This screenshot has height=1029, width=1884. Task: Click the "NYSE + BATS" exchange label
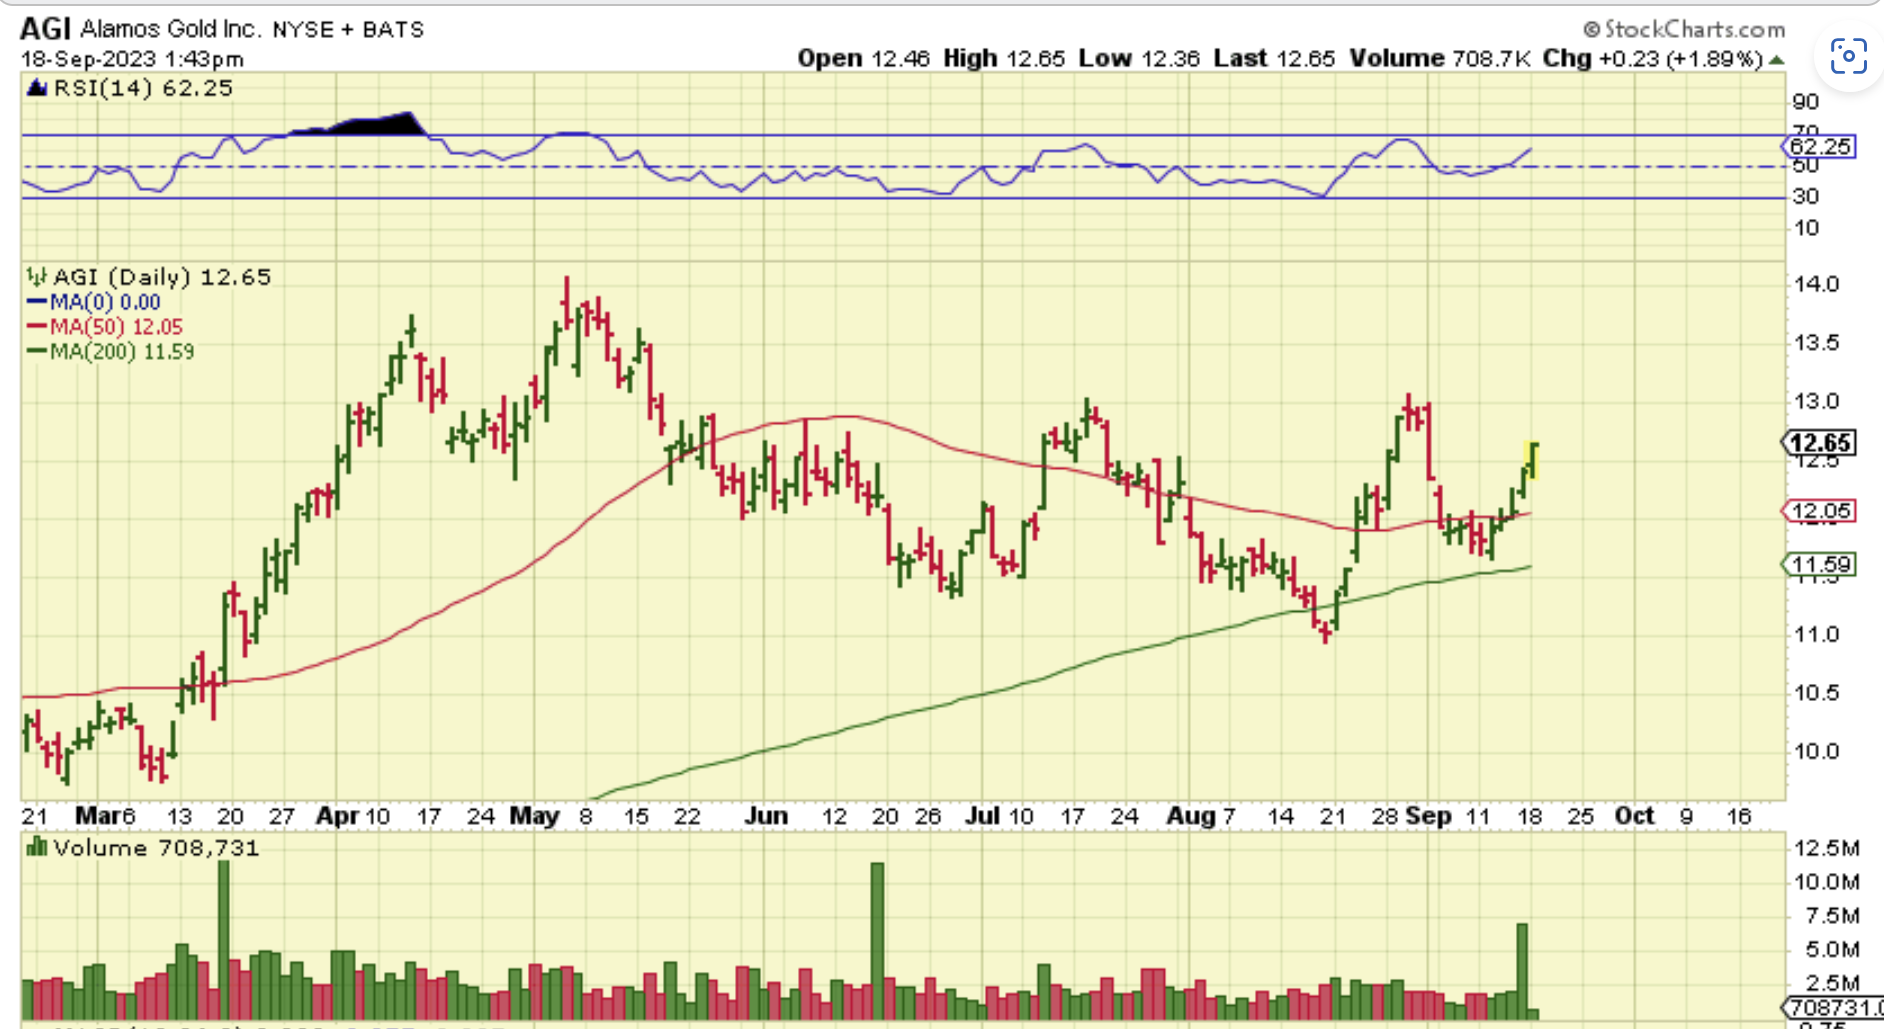[x=348, y=30]
